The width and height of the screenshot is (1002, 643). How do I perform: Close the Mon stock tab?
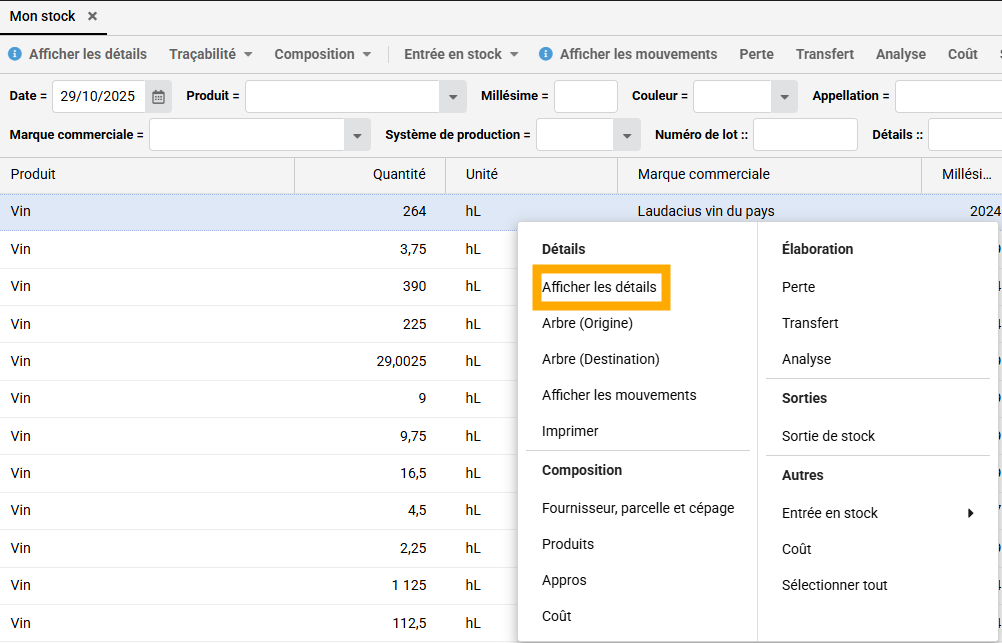[92, 17]
